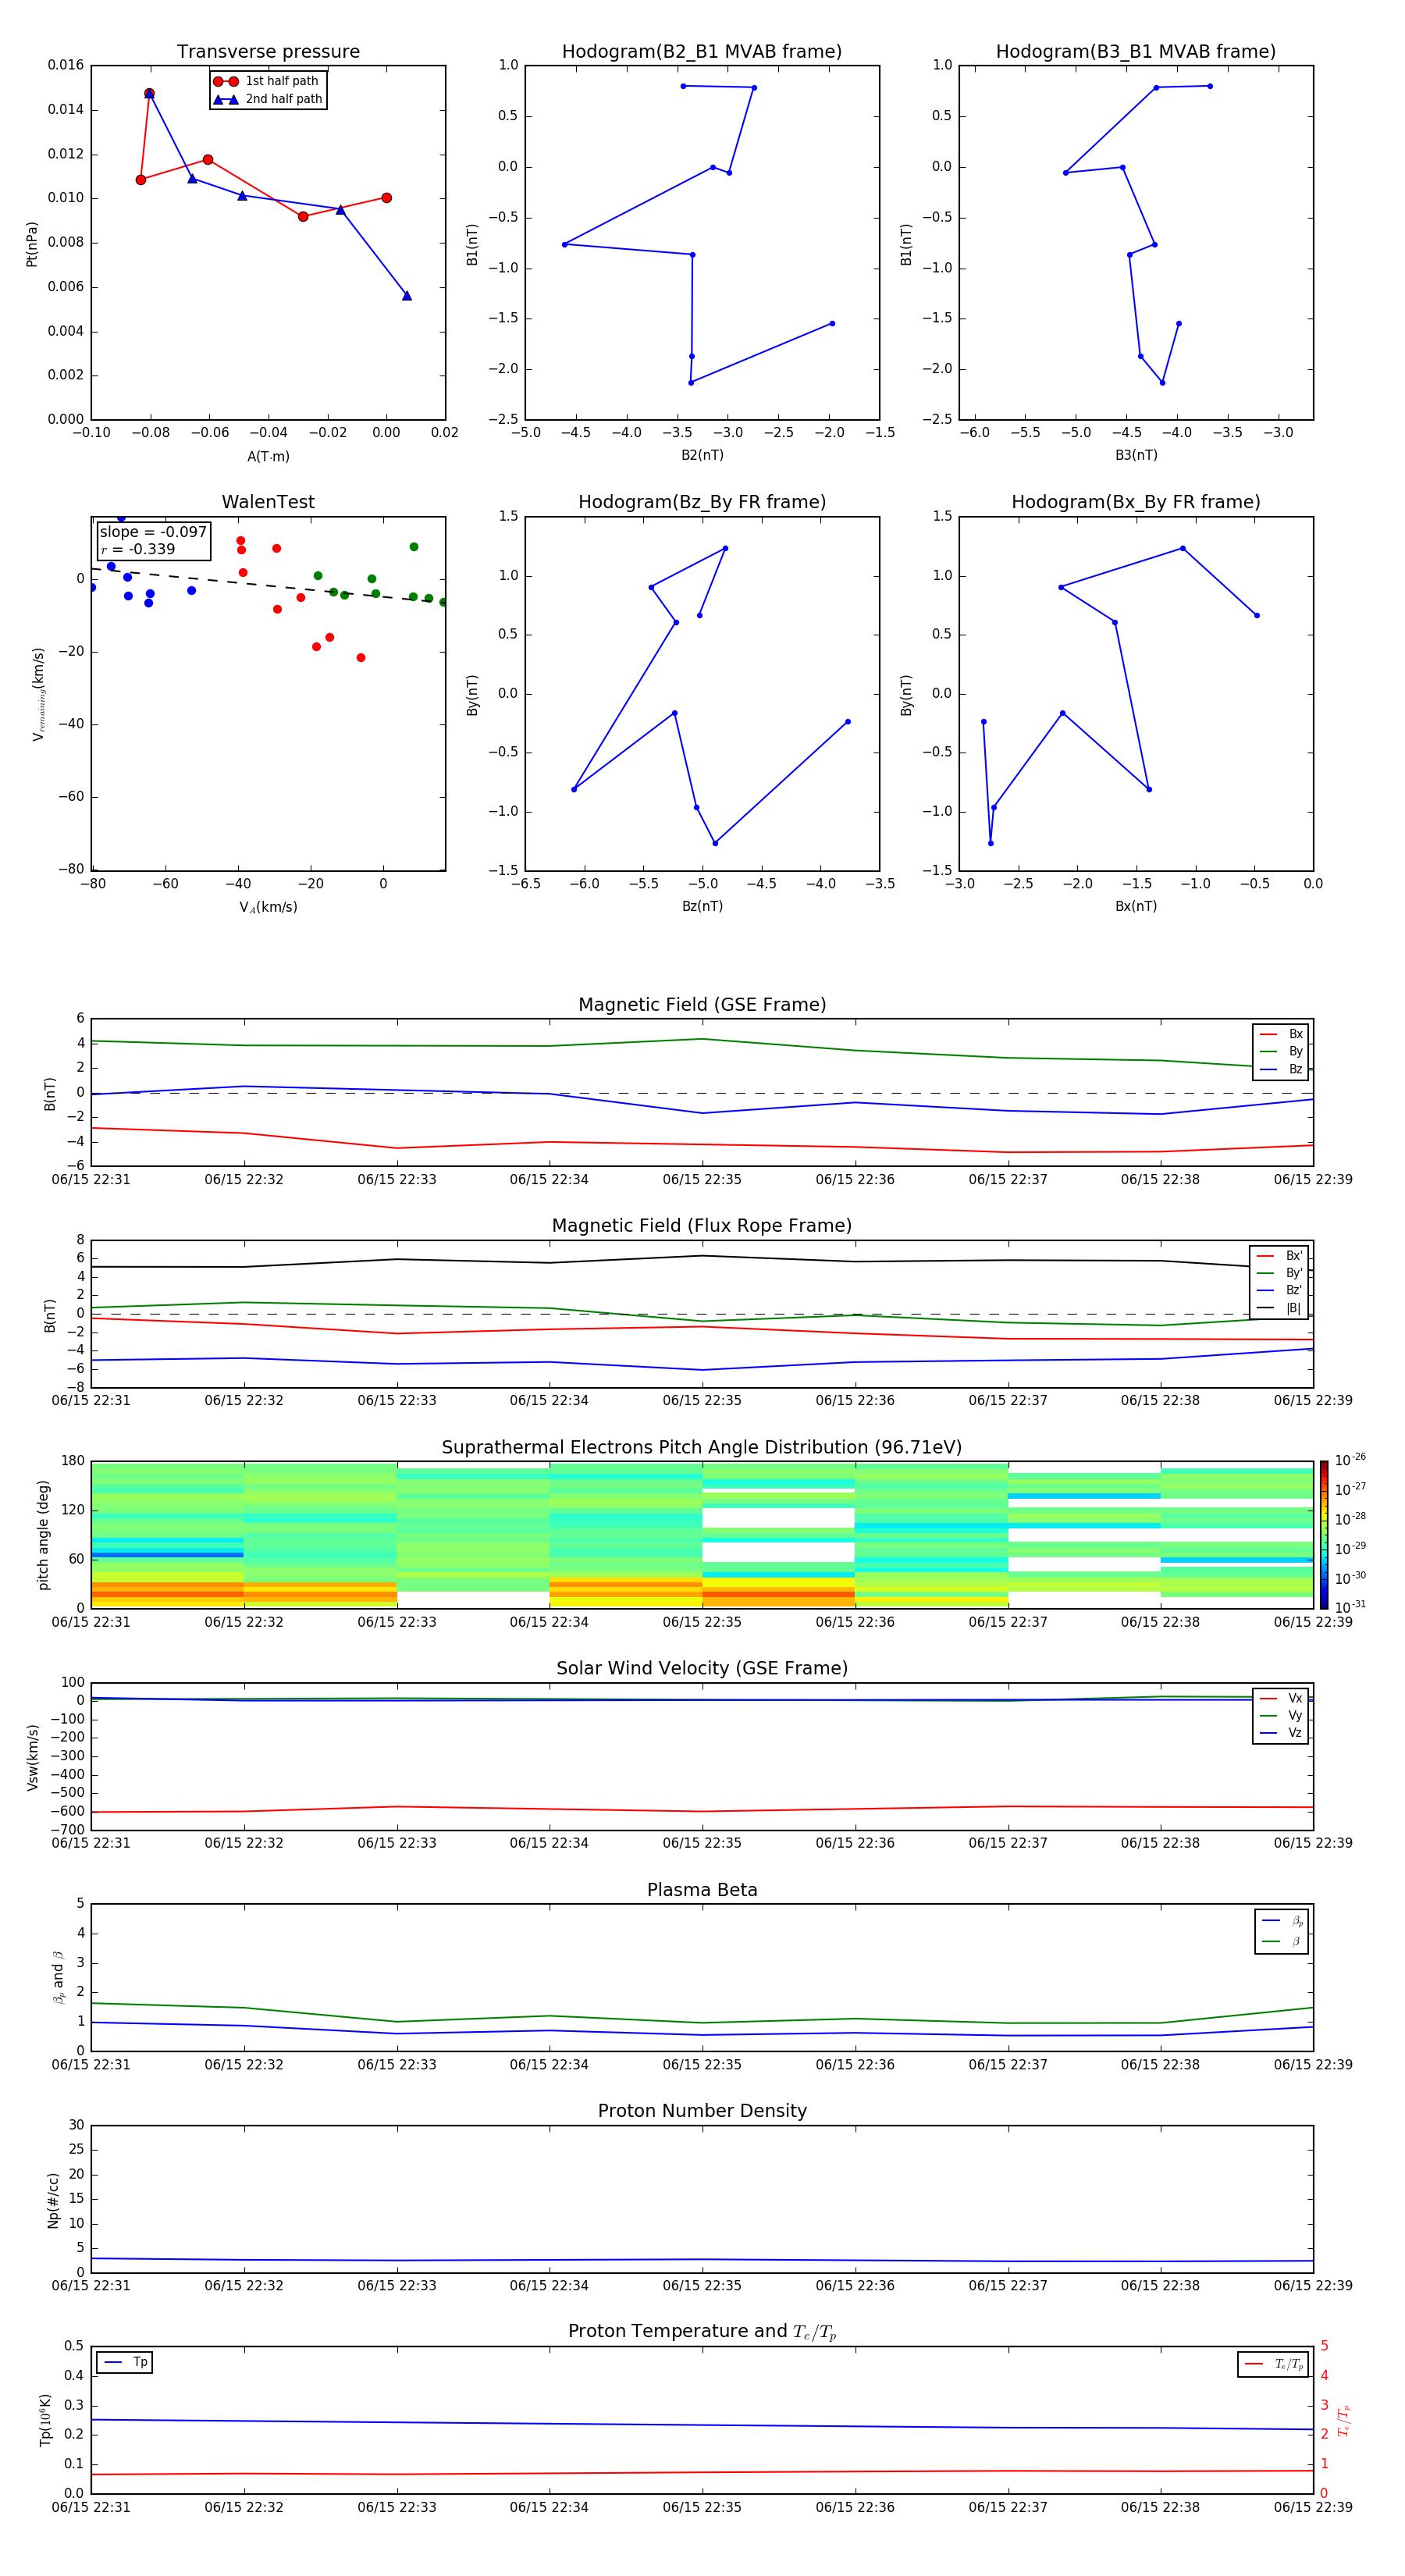Image resolution: width=1405 pixels, height=2576 pixels.
Task: Click the "Bx(nT)" x-axis label
Action: tap(1136, 906)
